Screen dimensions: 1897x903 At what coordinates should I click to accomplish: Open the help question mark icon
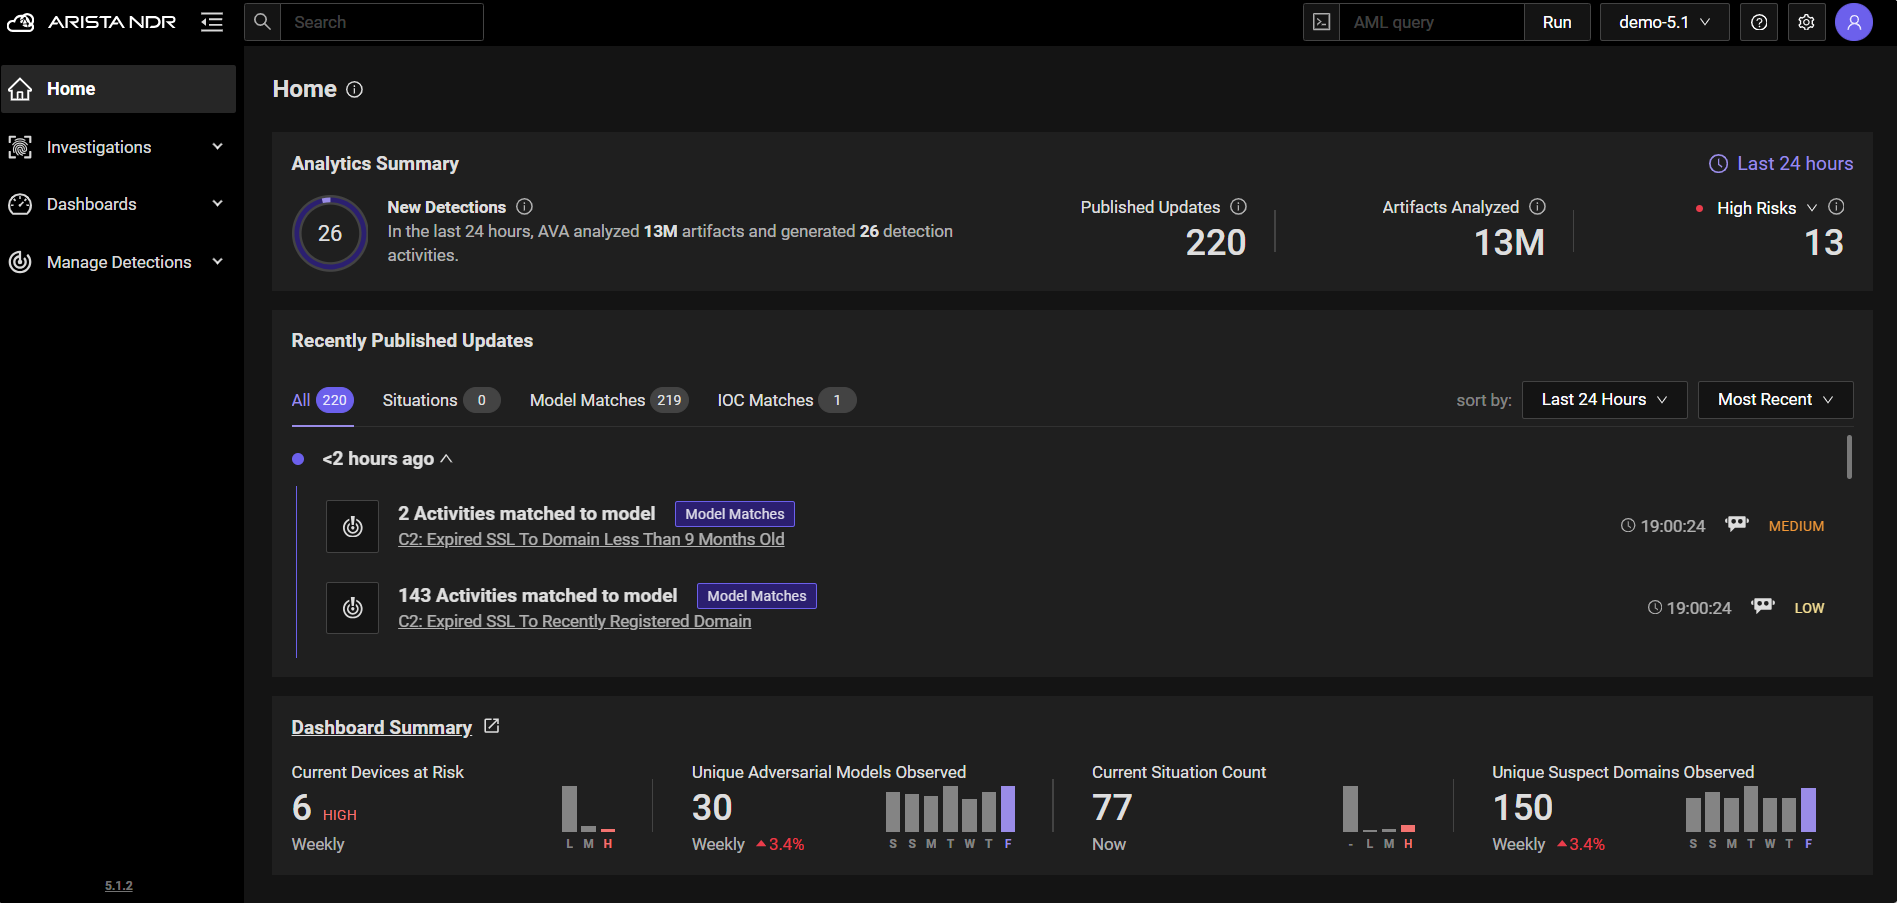point(1759,21)
